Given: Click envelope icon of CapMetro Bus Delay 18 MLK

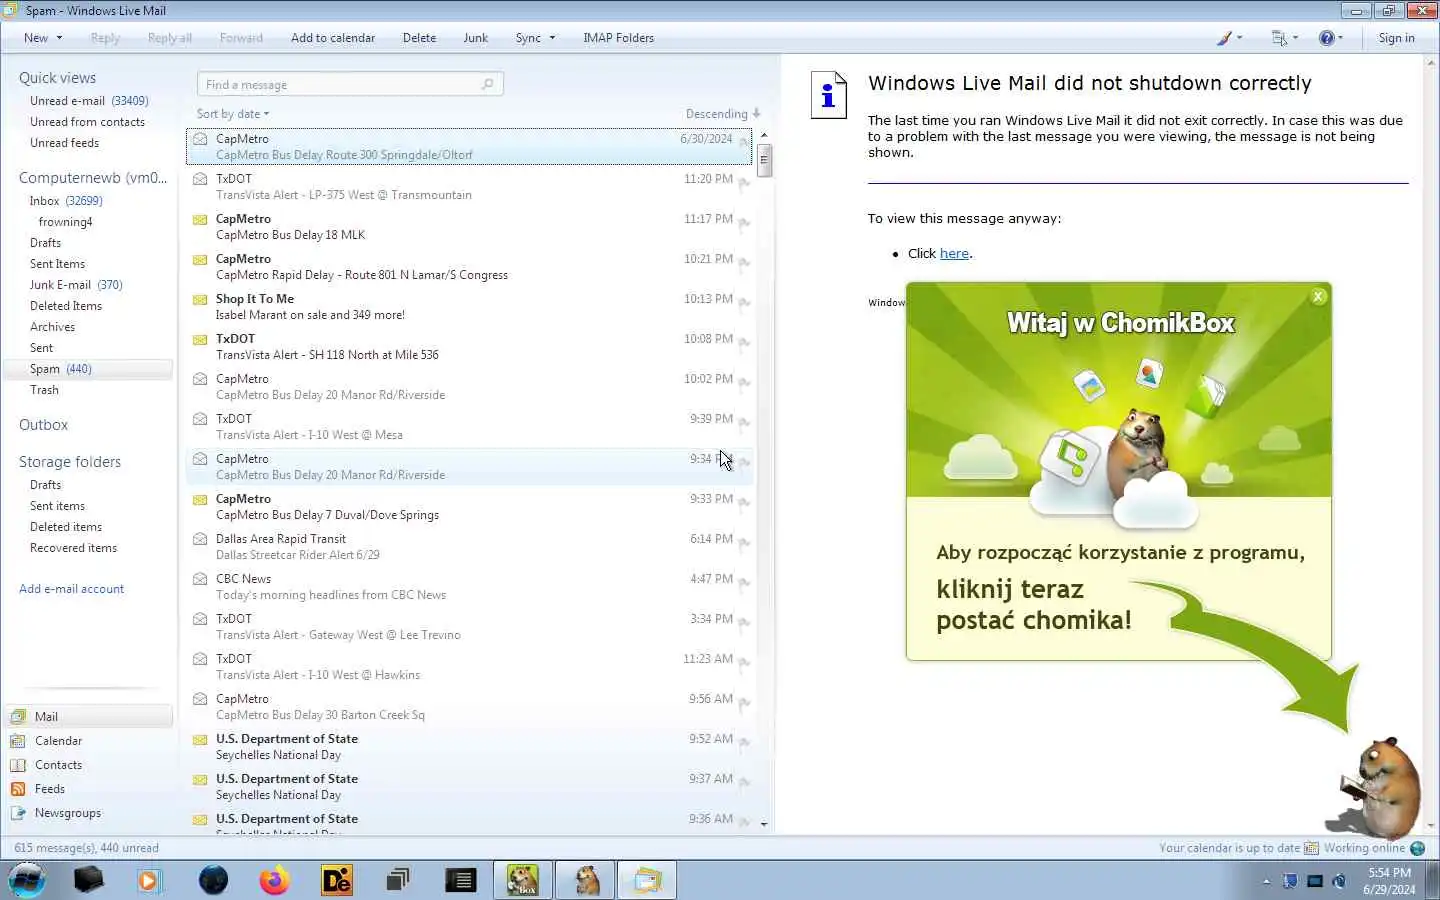Looking at the screenshot, I should (200, 219).
